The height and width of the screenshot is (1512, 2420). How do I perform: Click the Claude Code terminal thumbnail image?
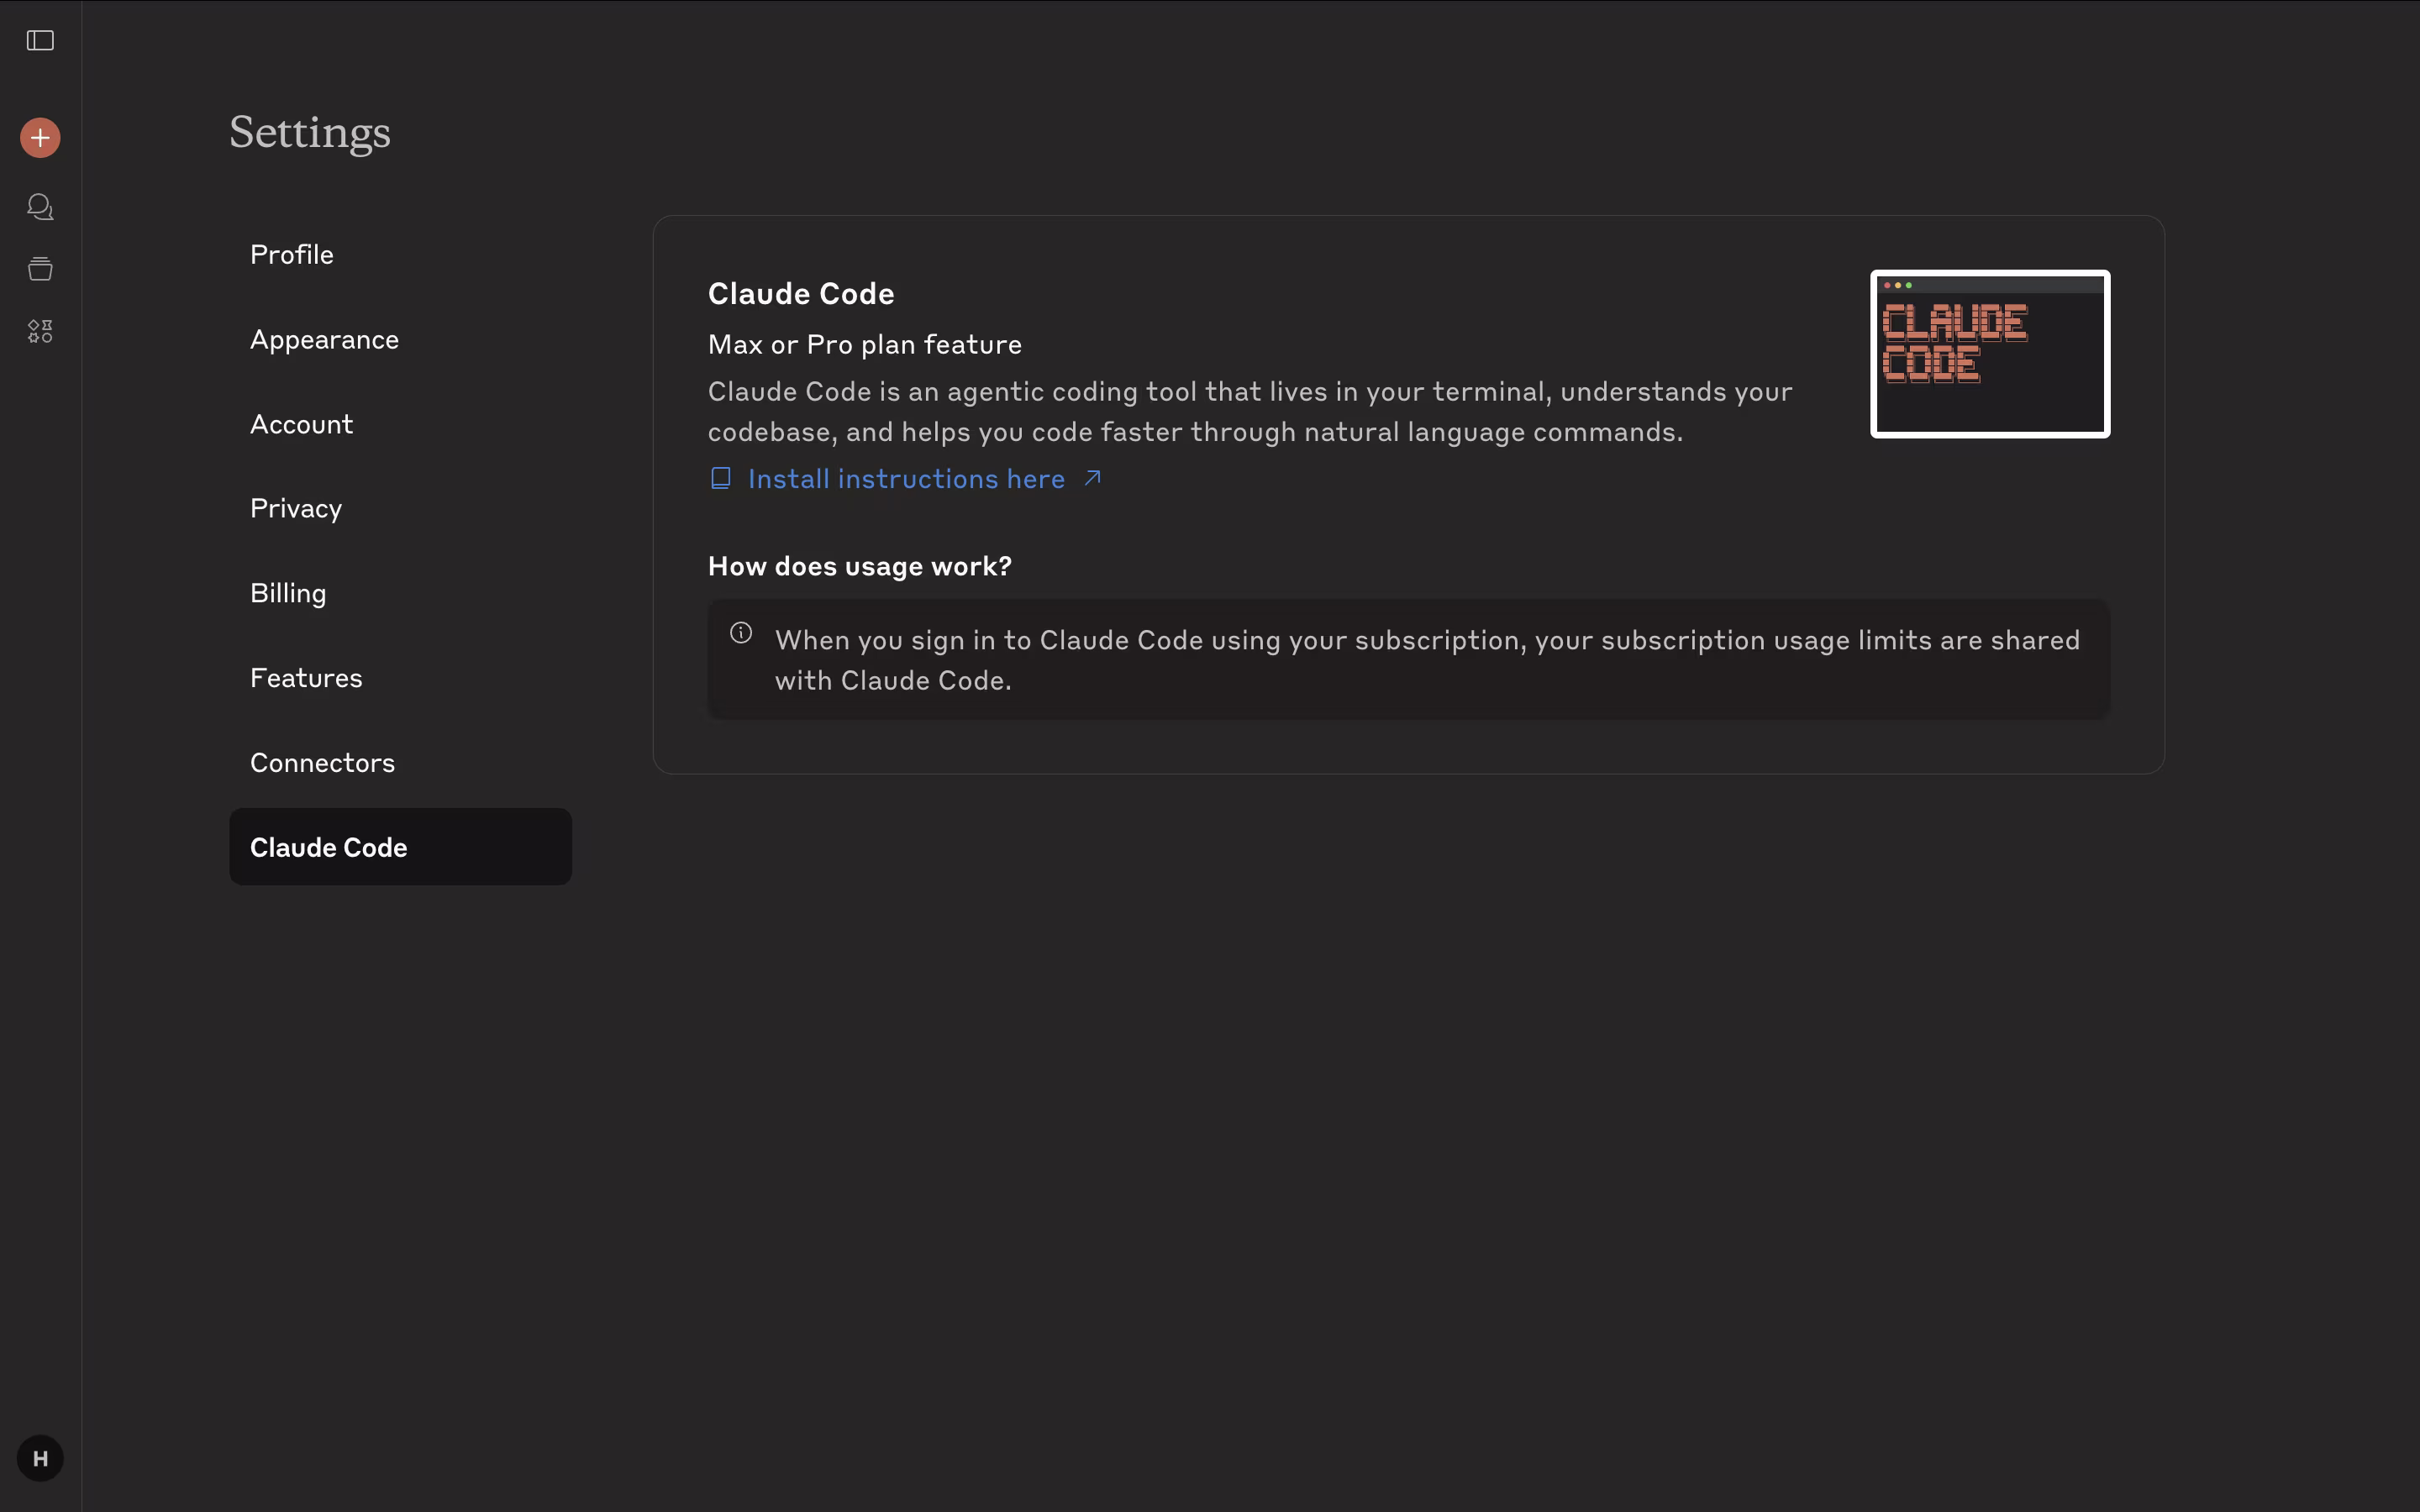click(x=1990, y=354)
